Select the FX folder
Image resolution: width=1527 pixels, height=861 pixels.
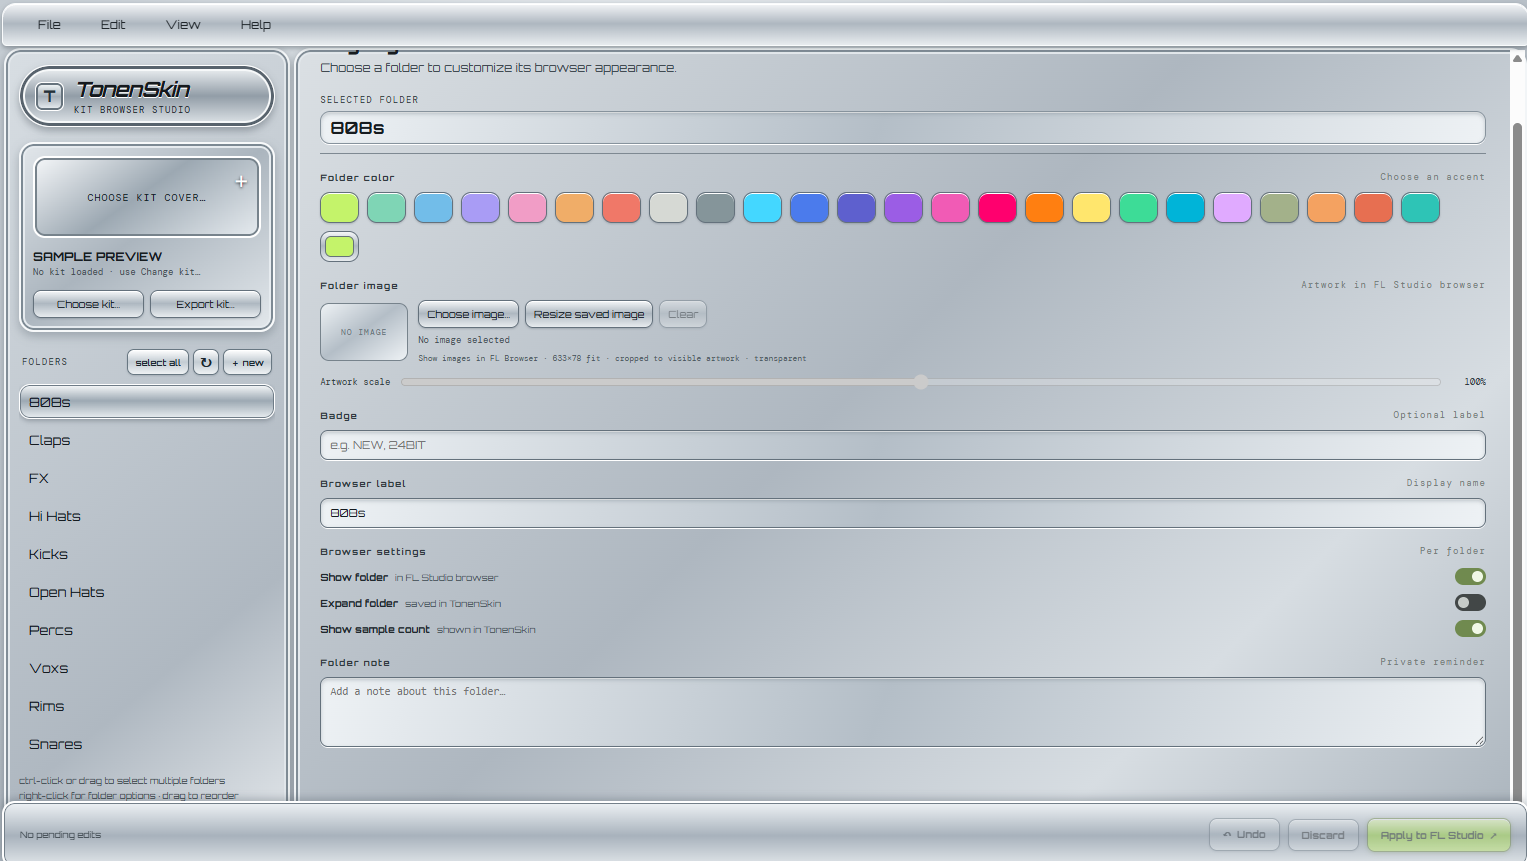pyautogui.click(x=147, y=478)
